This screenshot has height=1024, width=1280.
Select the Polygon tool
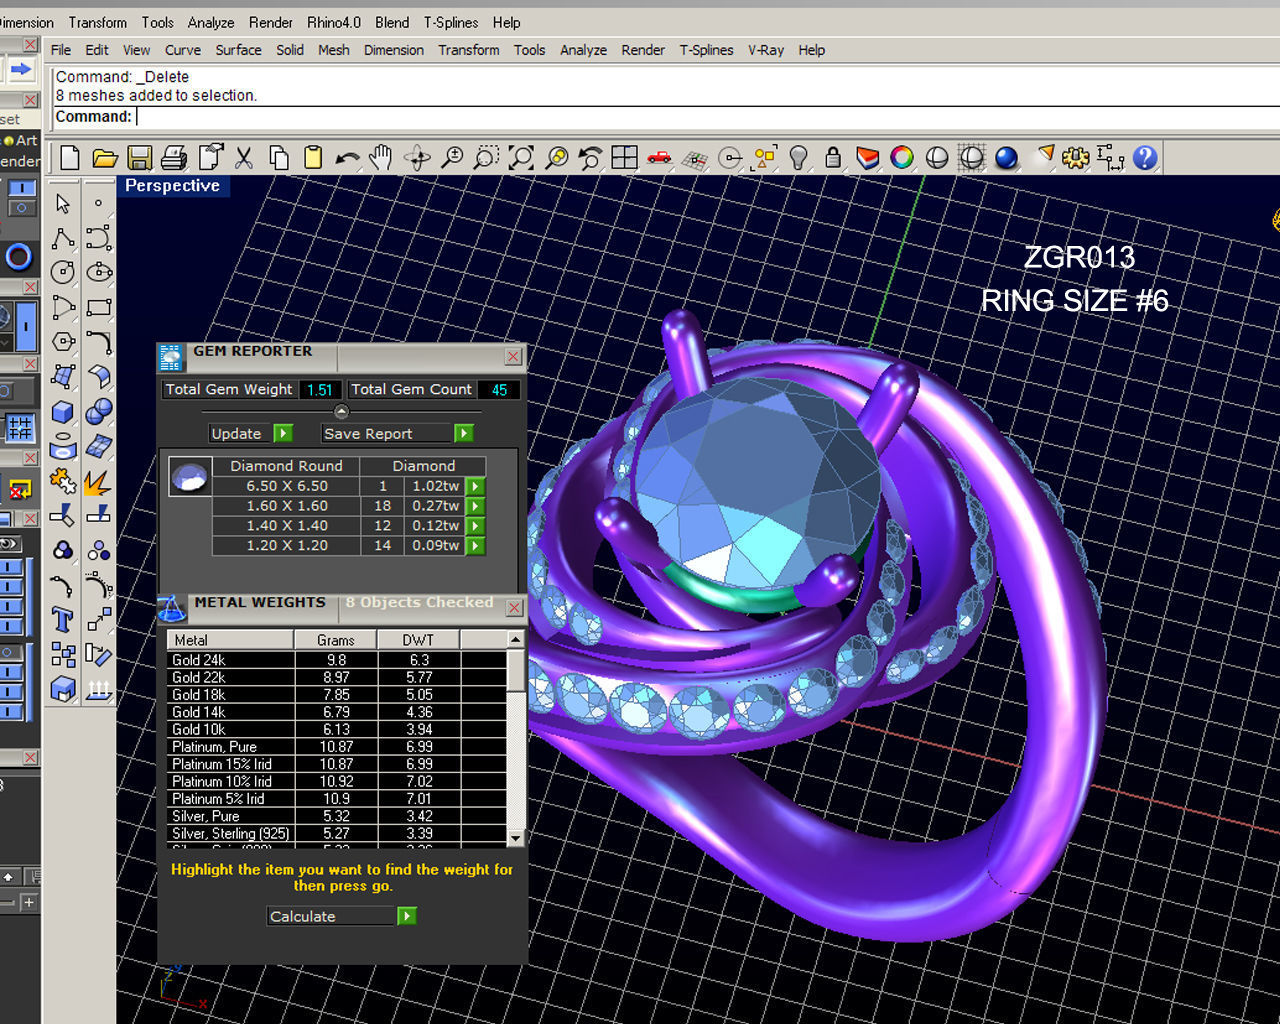63,342
